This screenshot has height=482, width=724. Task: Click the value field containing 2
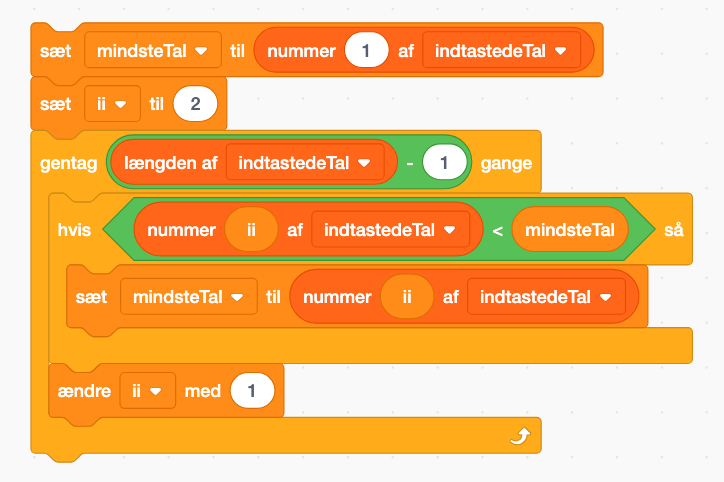195,105
